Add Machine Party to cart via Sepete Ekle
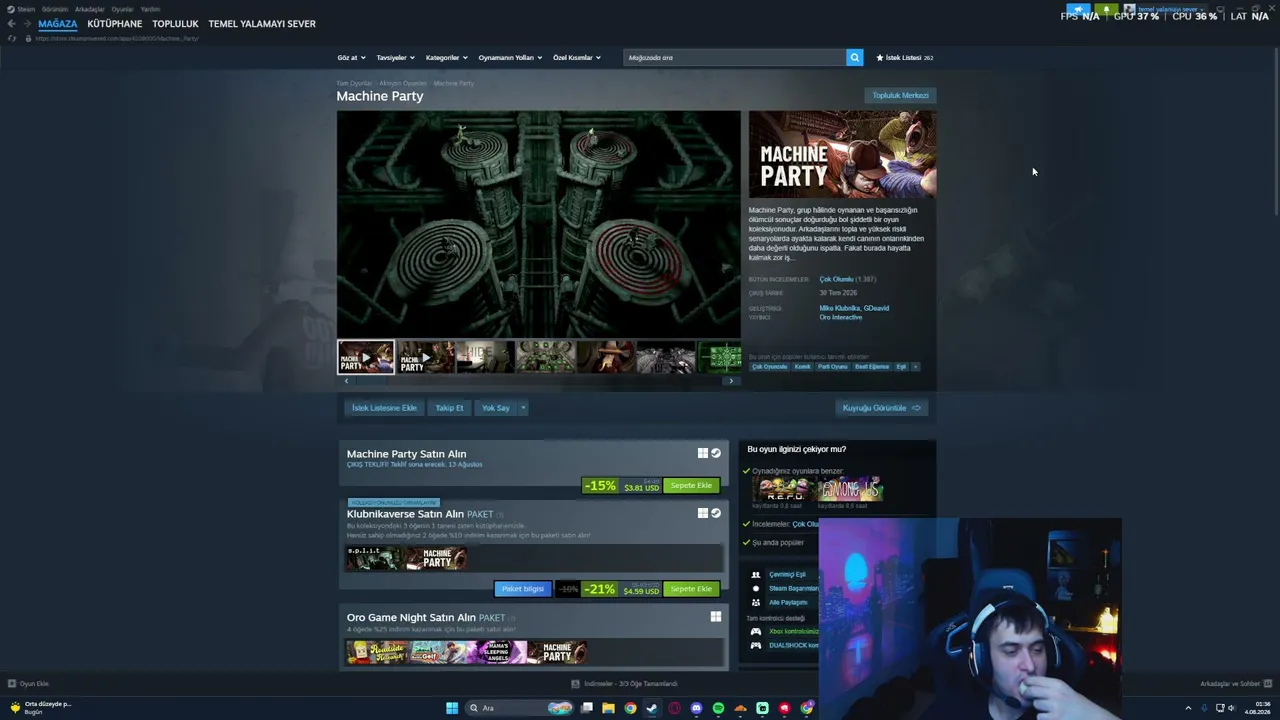The width and height of the screenshot is (1280, 720). pos(691,486)
